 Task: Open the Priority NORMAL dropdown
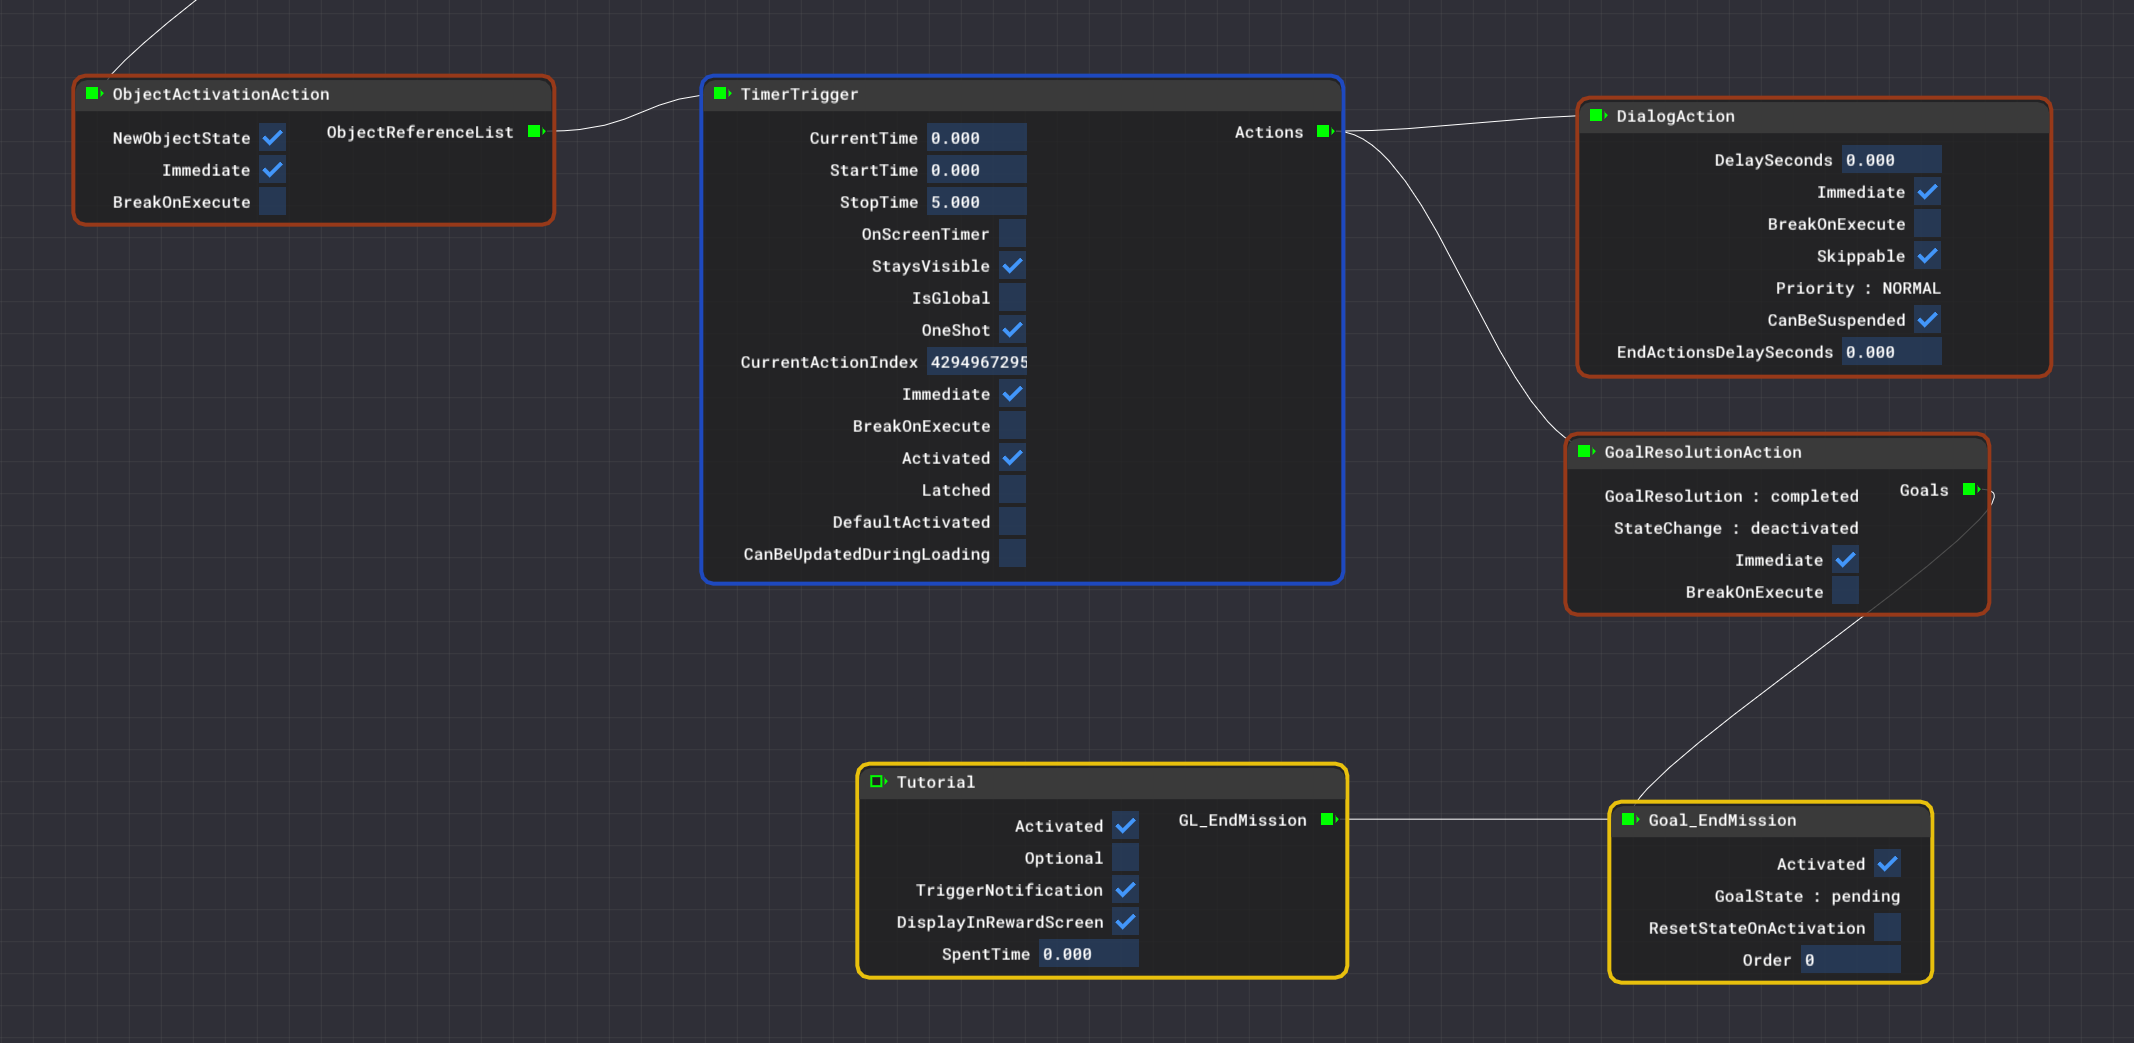click(x=1910, y=288)
